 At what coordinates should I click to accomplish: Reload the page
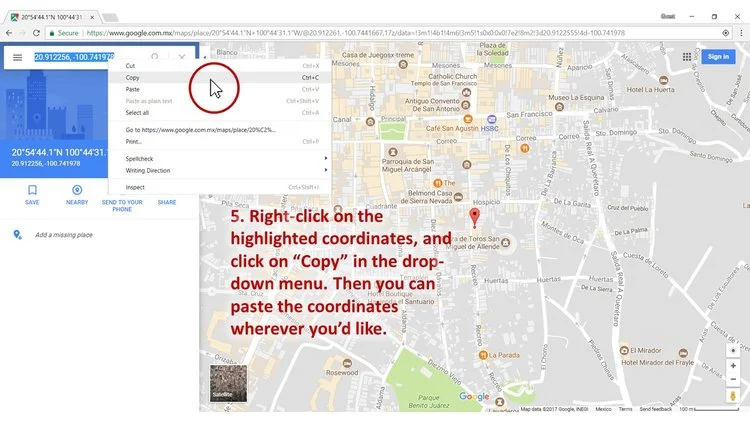coord(36,33)
